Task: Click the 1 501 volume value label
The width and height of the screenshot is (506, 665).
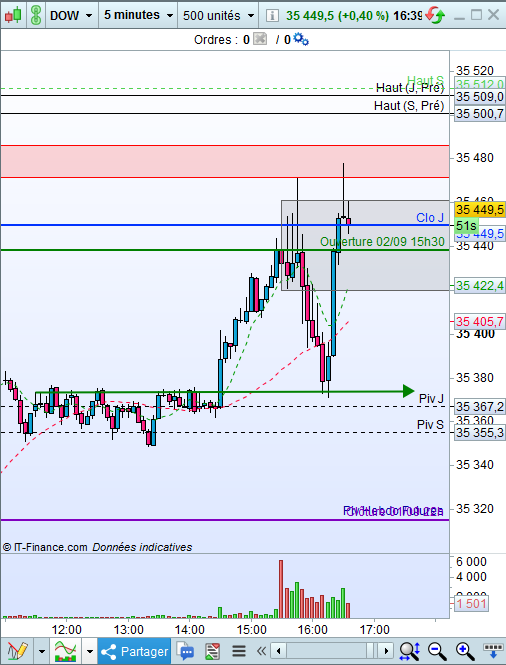Action: pyautogui.click(x=471, y=603)
